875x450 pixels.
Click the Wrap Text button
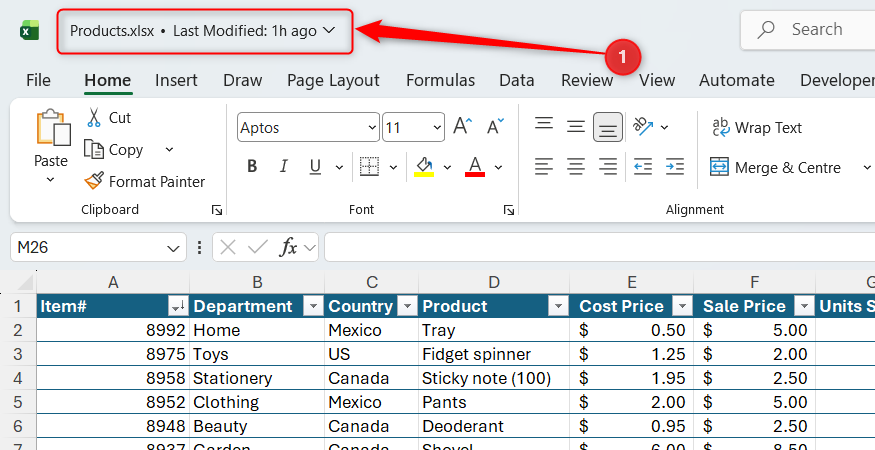tap(757, 128)
